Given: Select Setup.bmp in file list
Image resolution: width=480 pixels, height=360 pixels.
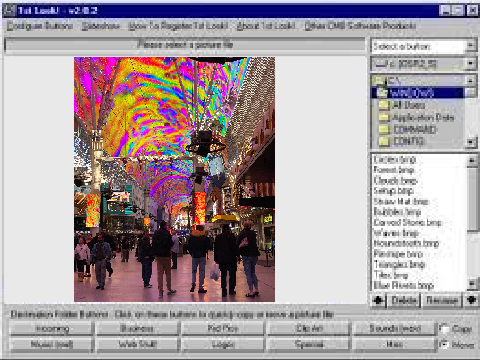Looking at the screenshot, I should coord(393,191).
